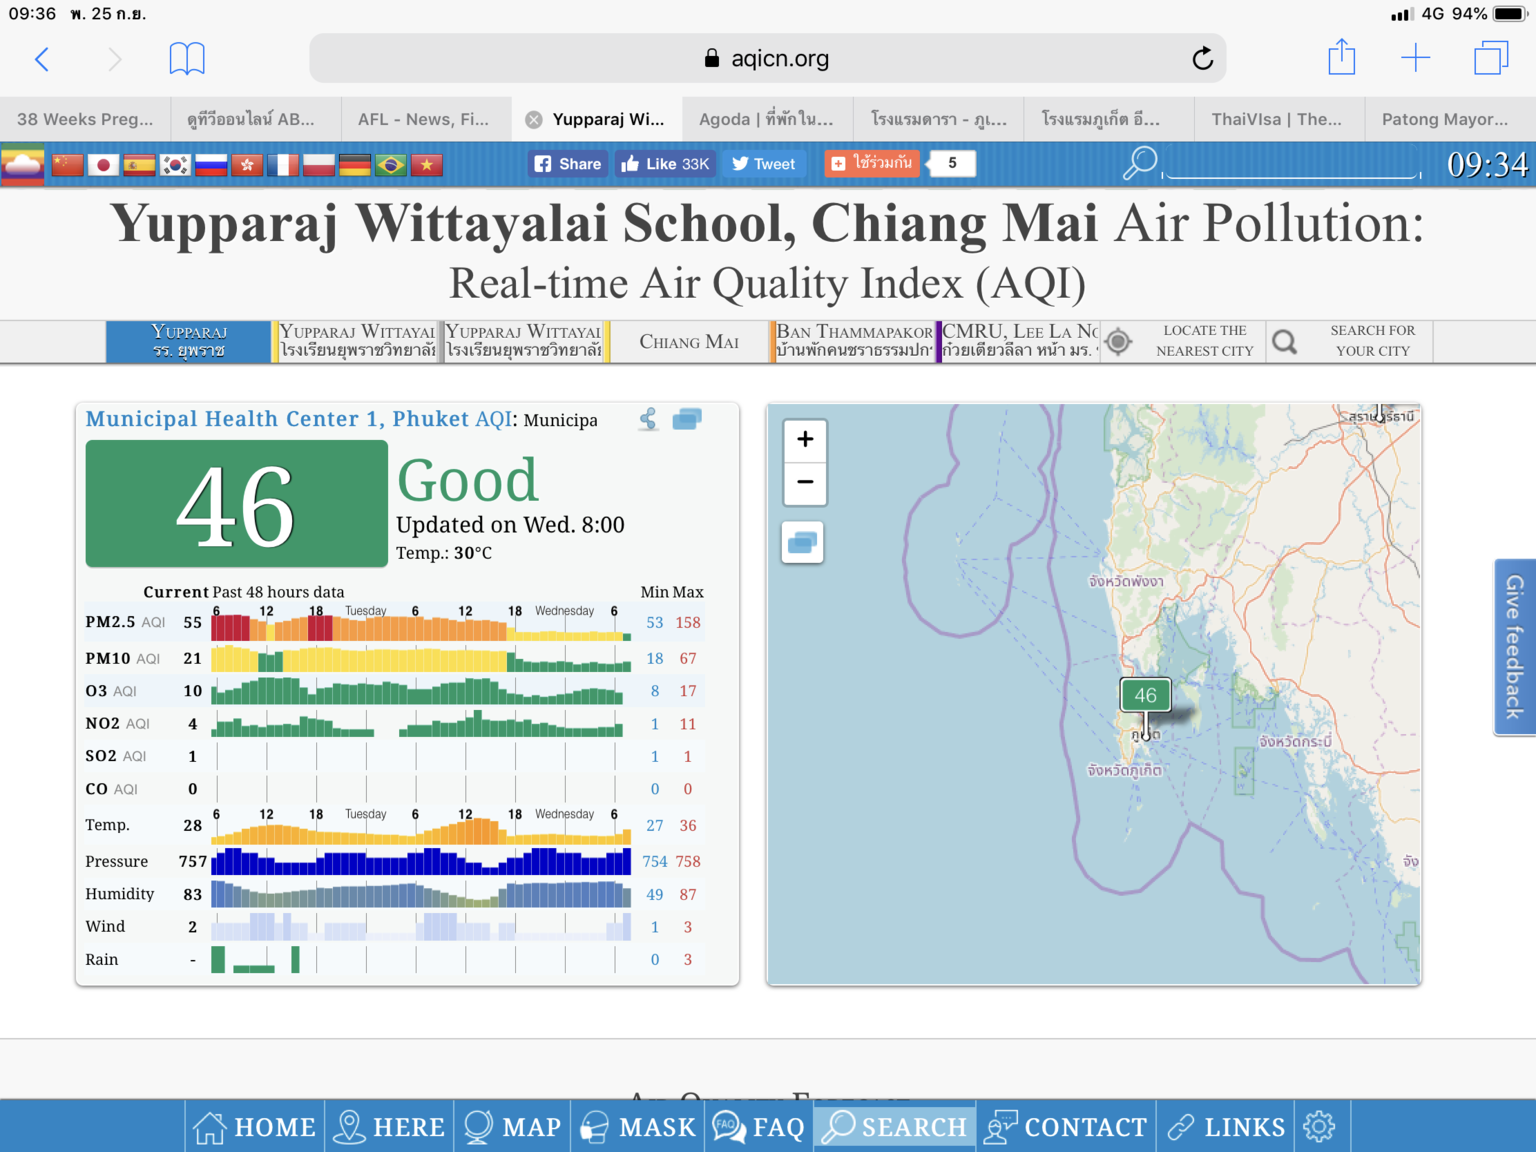Reload the page with the refresh icon

(x=1202, y=59)
